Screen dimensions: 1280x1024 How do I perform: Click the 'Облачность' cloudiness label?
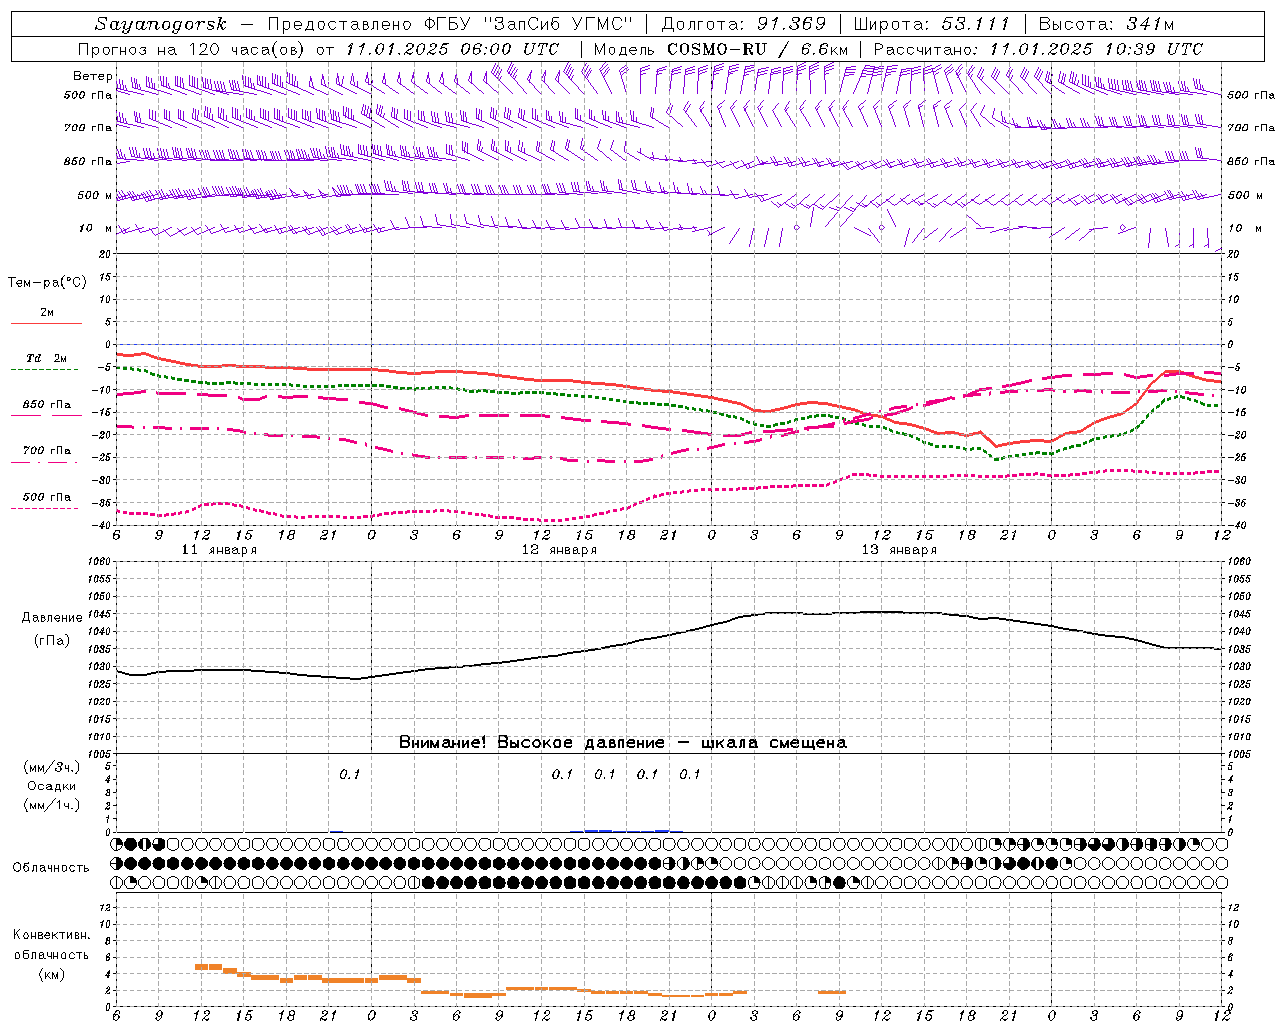pos(51,868)
